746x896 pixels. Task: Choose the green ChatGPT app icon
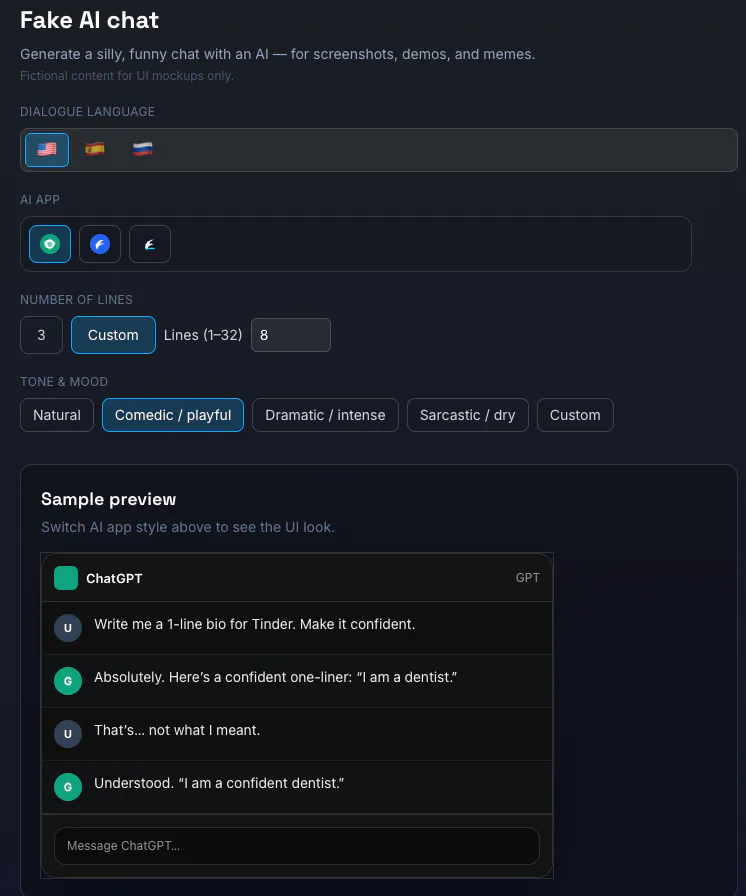(x=50, y=244)
